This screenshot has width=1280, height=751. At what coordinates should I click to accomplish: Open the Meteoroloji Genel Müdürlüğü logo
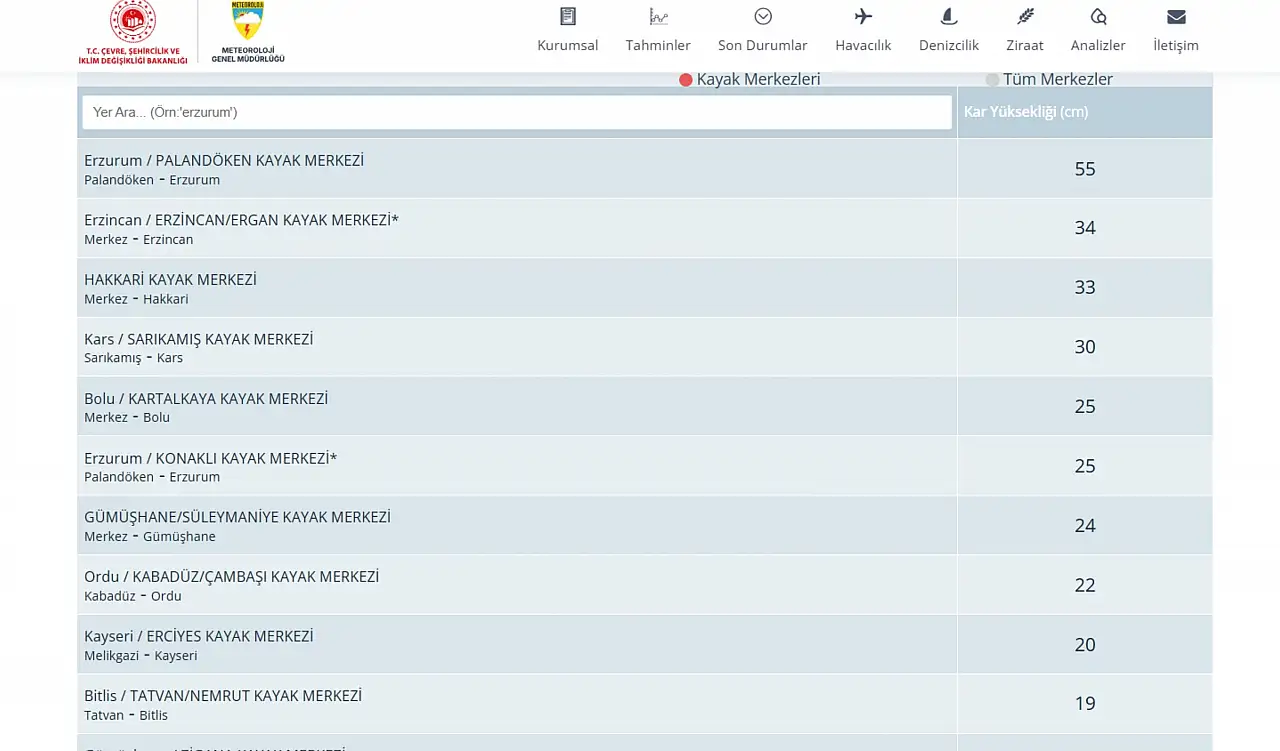[x=247, y=32]
